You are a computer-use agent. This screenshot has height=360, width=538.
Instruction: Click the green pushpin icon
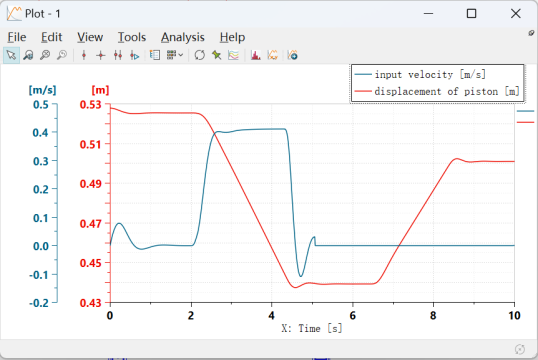(x=217, y=55)
